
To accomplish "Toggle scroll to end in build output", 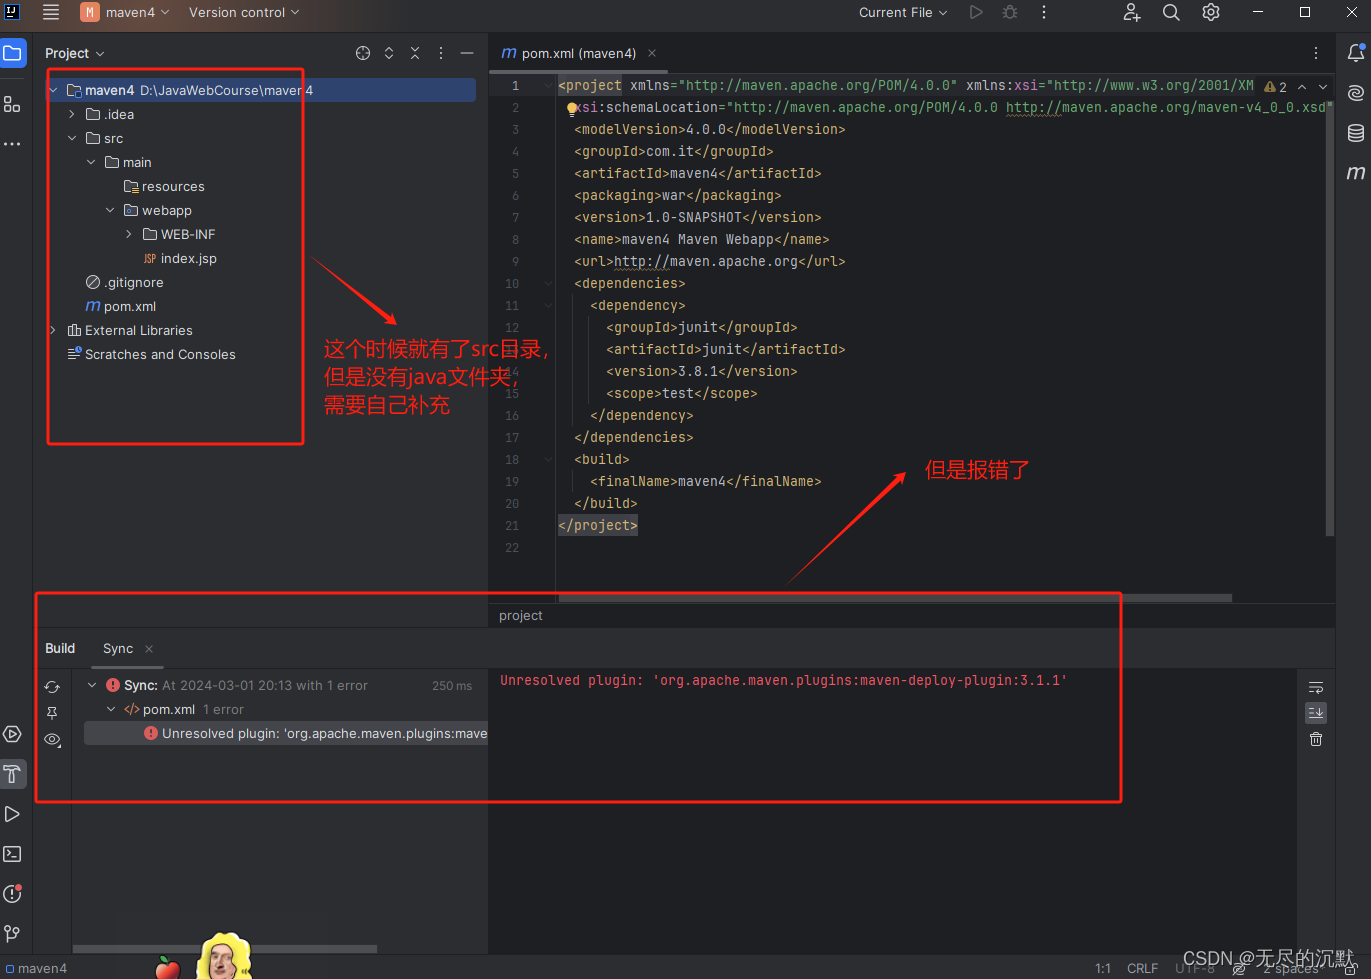I will coord(1316,713).
